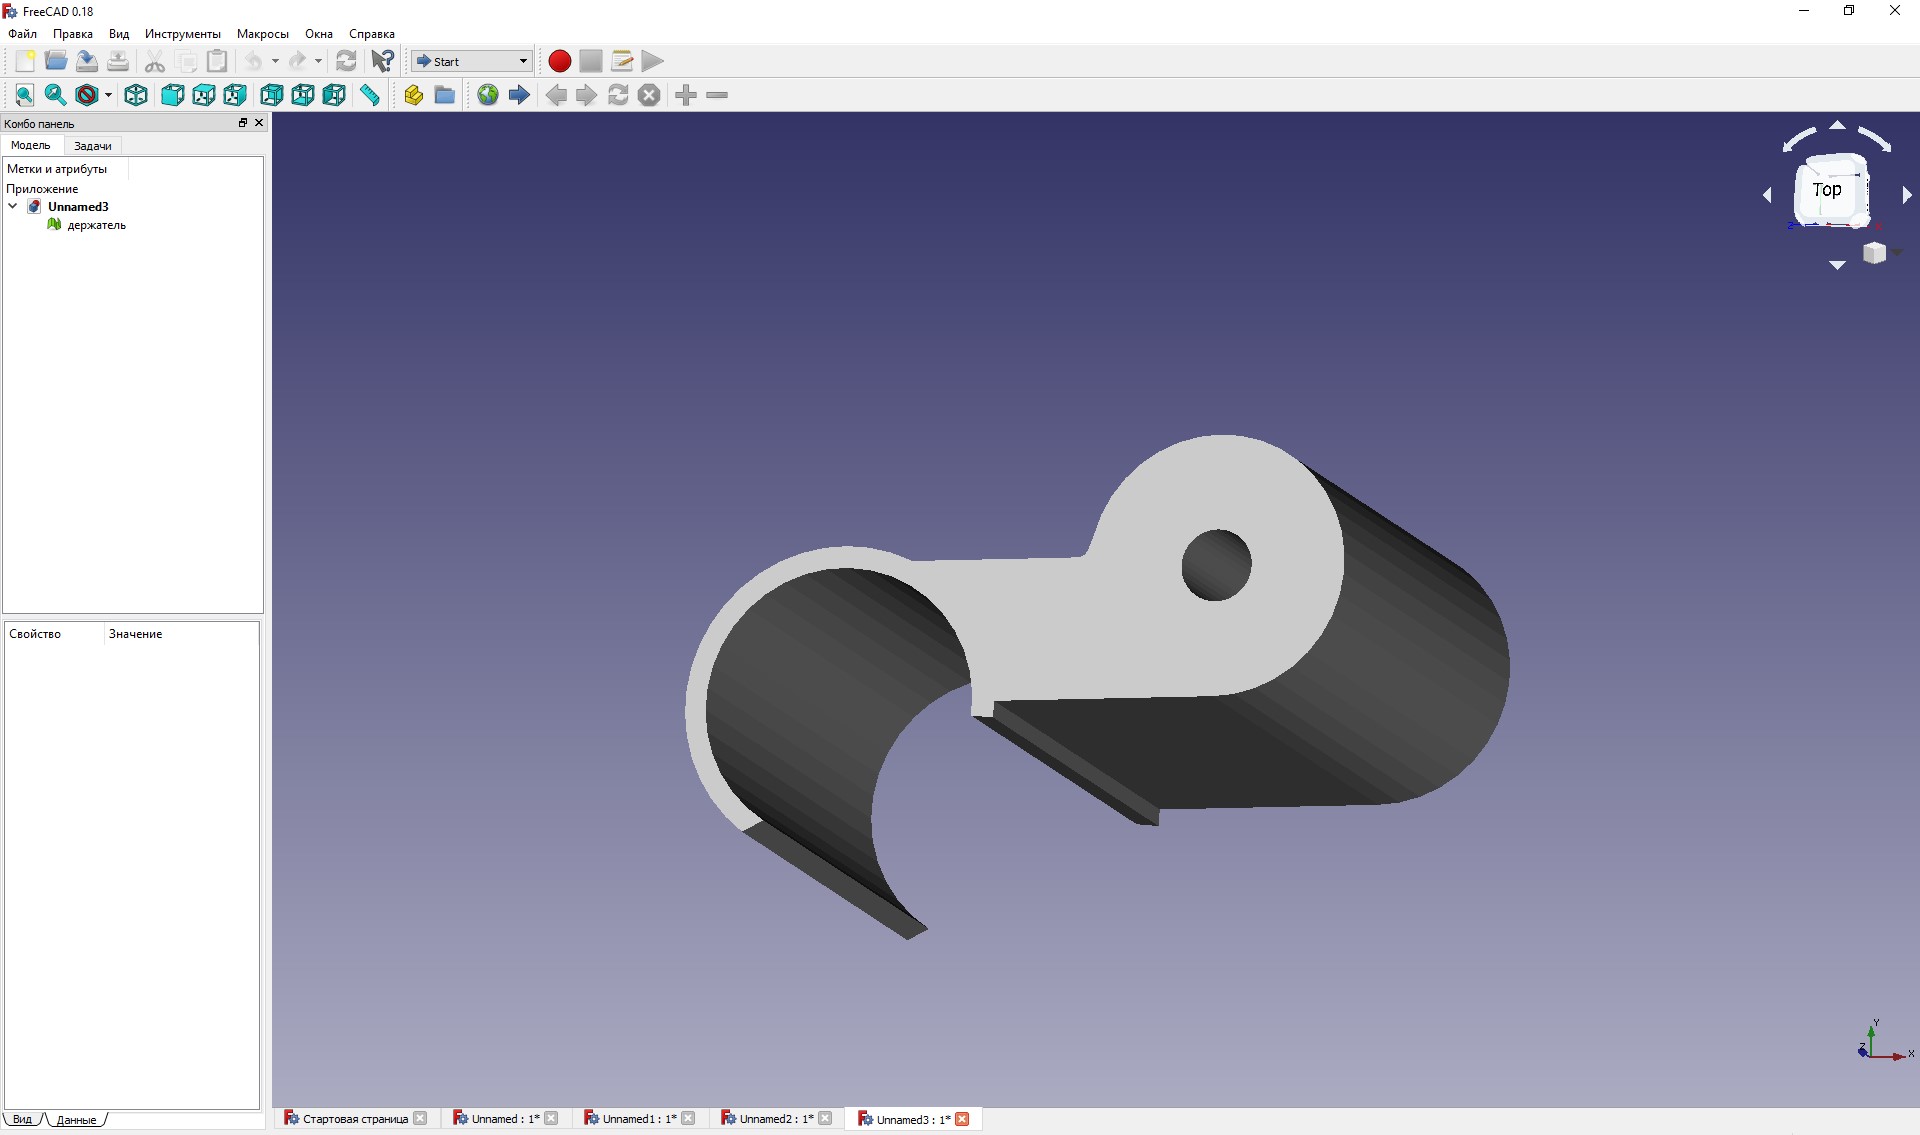Select the держатель object in tree

point(96,225)
